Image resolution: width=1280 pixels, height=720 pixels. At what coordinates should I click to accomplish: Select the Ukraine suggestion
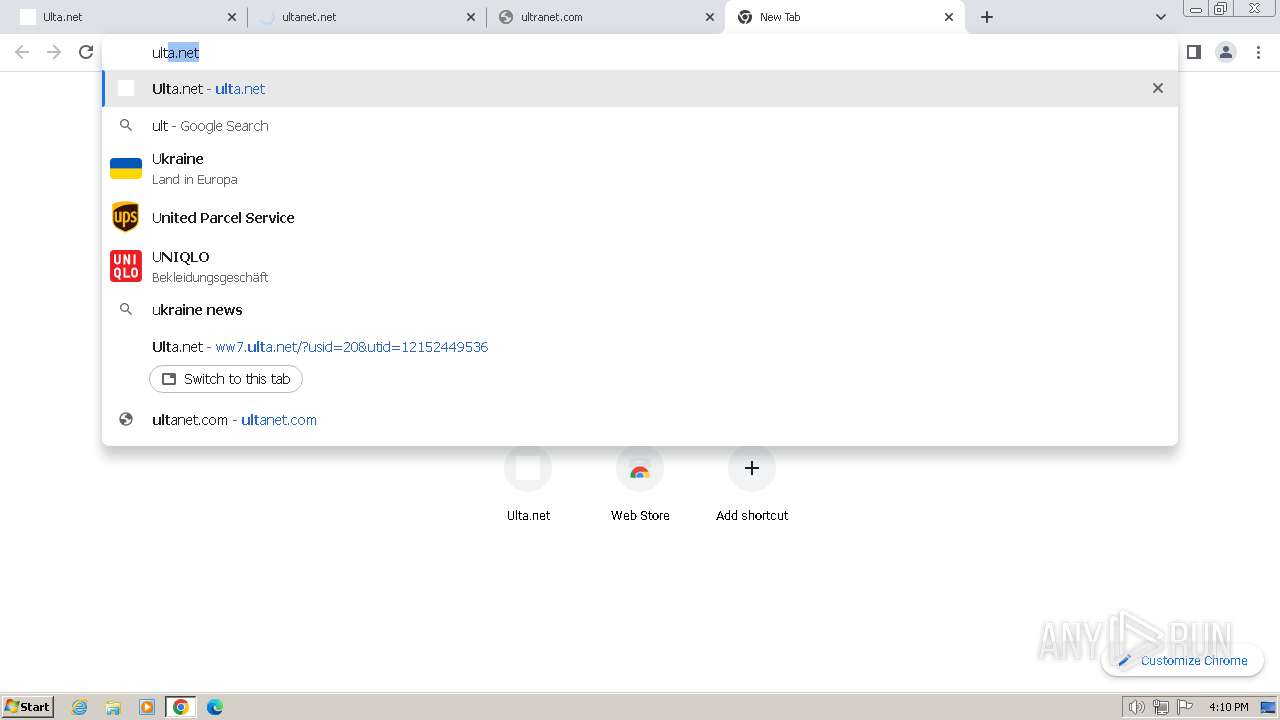click(x=640, y=168)
